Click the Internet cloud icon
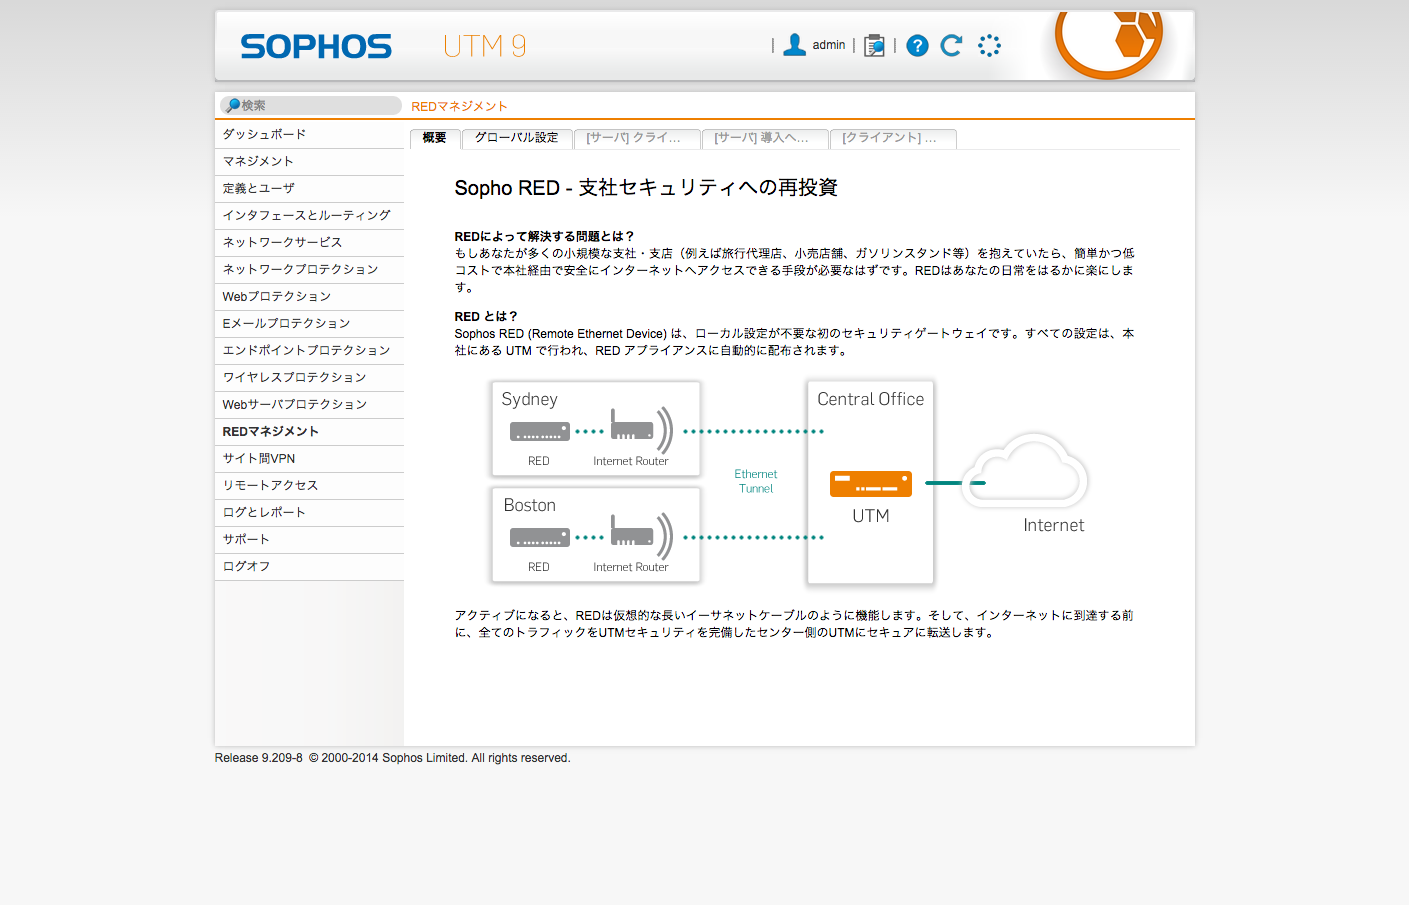The height and width of the screenshot is (905, 1409). tap(1025, 469)
